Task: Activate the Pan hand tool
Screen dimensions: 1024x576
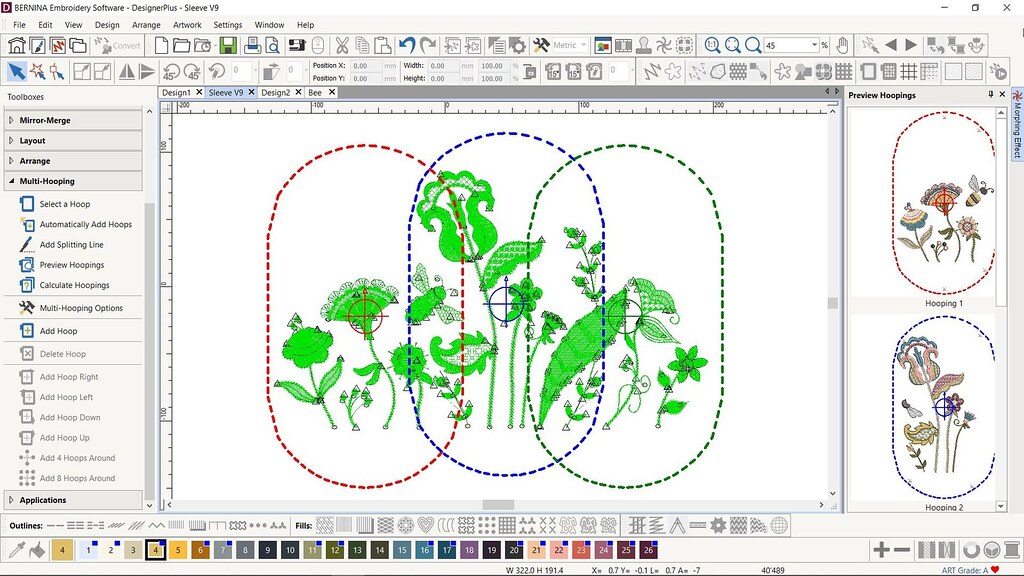Action: pos(843,46)
